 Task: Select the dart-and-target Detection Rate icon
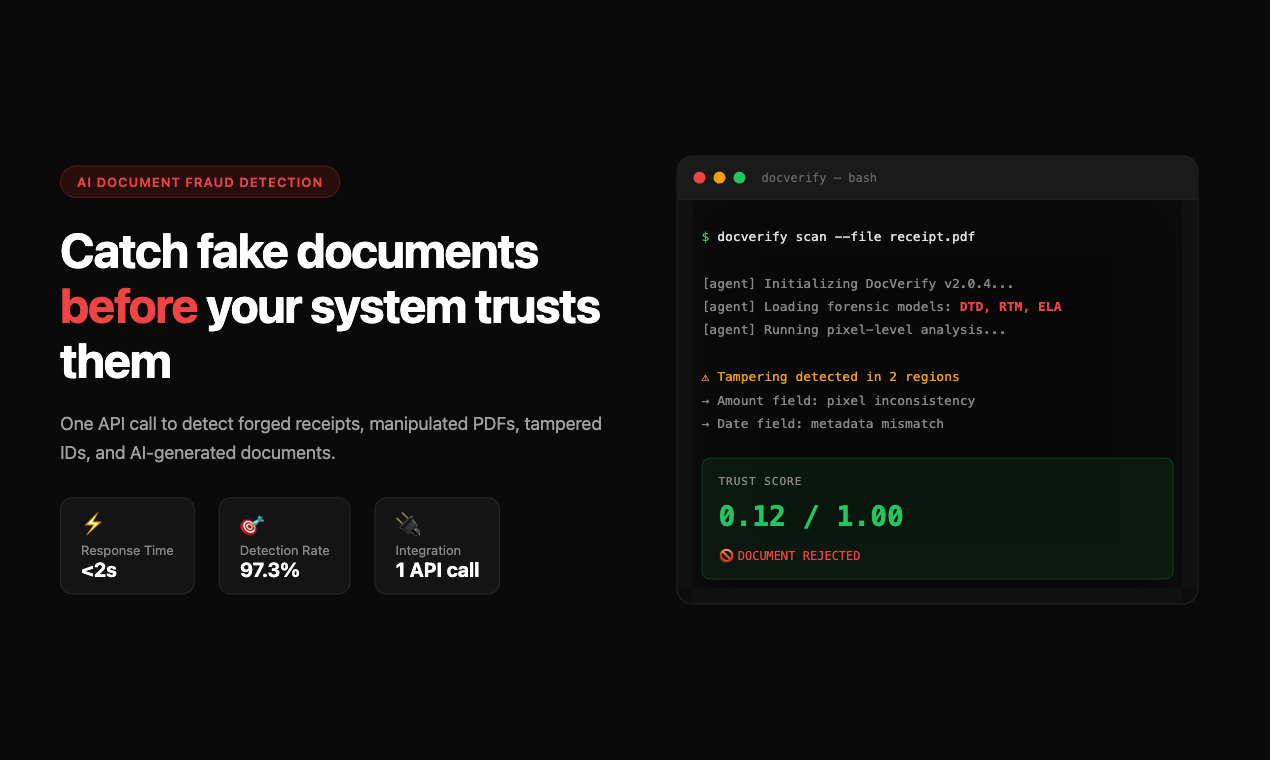click(x=249, y=523)
